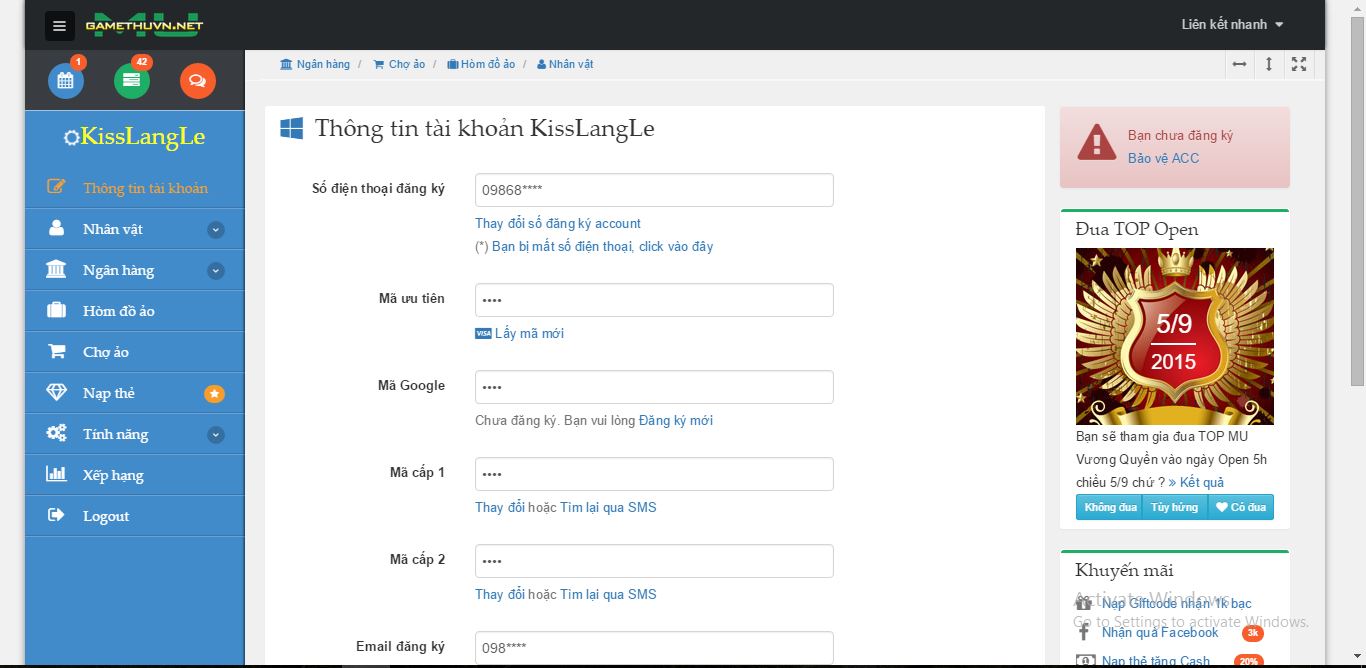Click the hamburger menu icon in header
The image size is (1366, 668).
coord(60,26)
